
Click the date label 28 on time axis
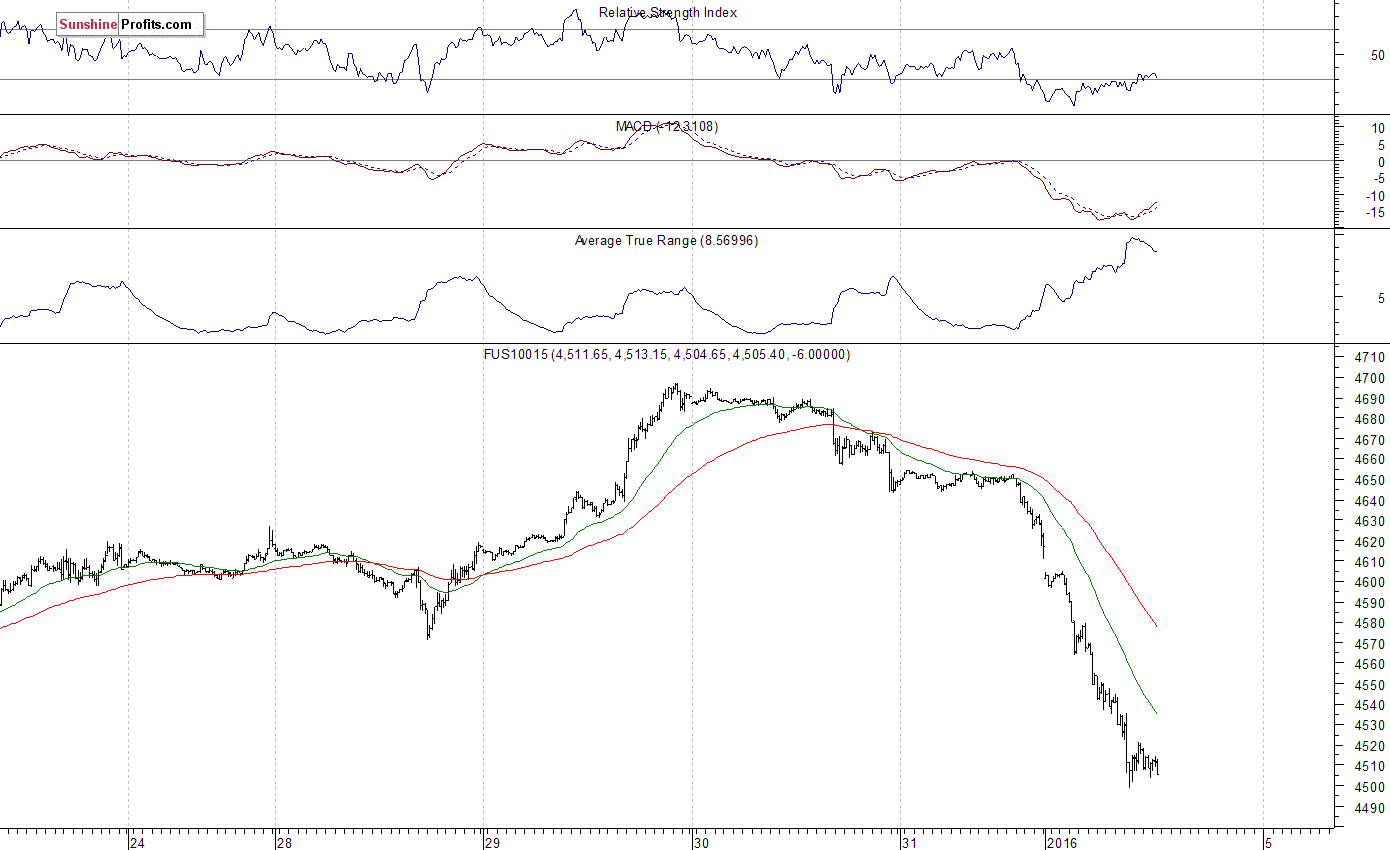pyautogui.click(x=285, y=843)
